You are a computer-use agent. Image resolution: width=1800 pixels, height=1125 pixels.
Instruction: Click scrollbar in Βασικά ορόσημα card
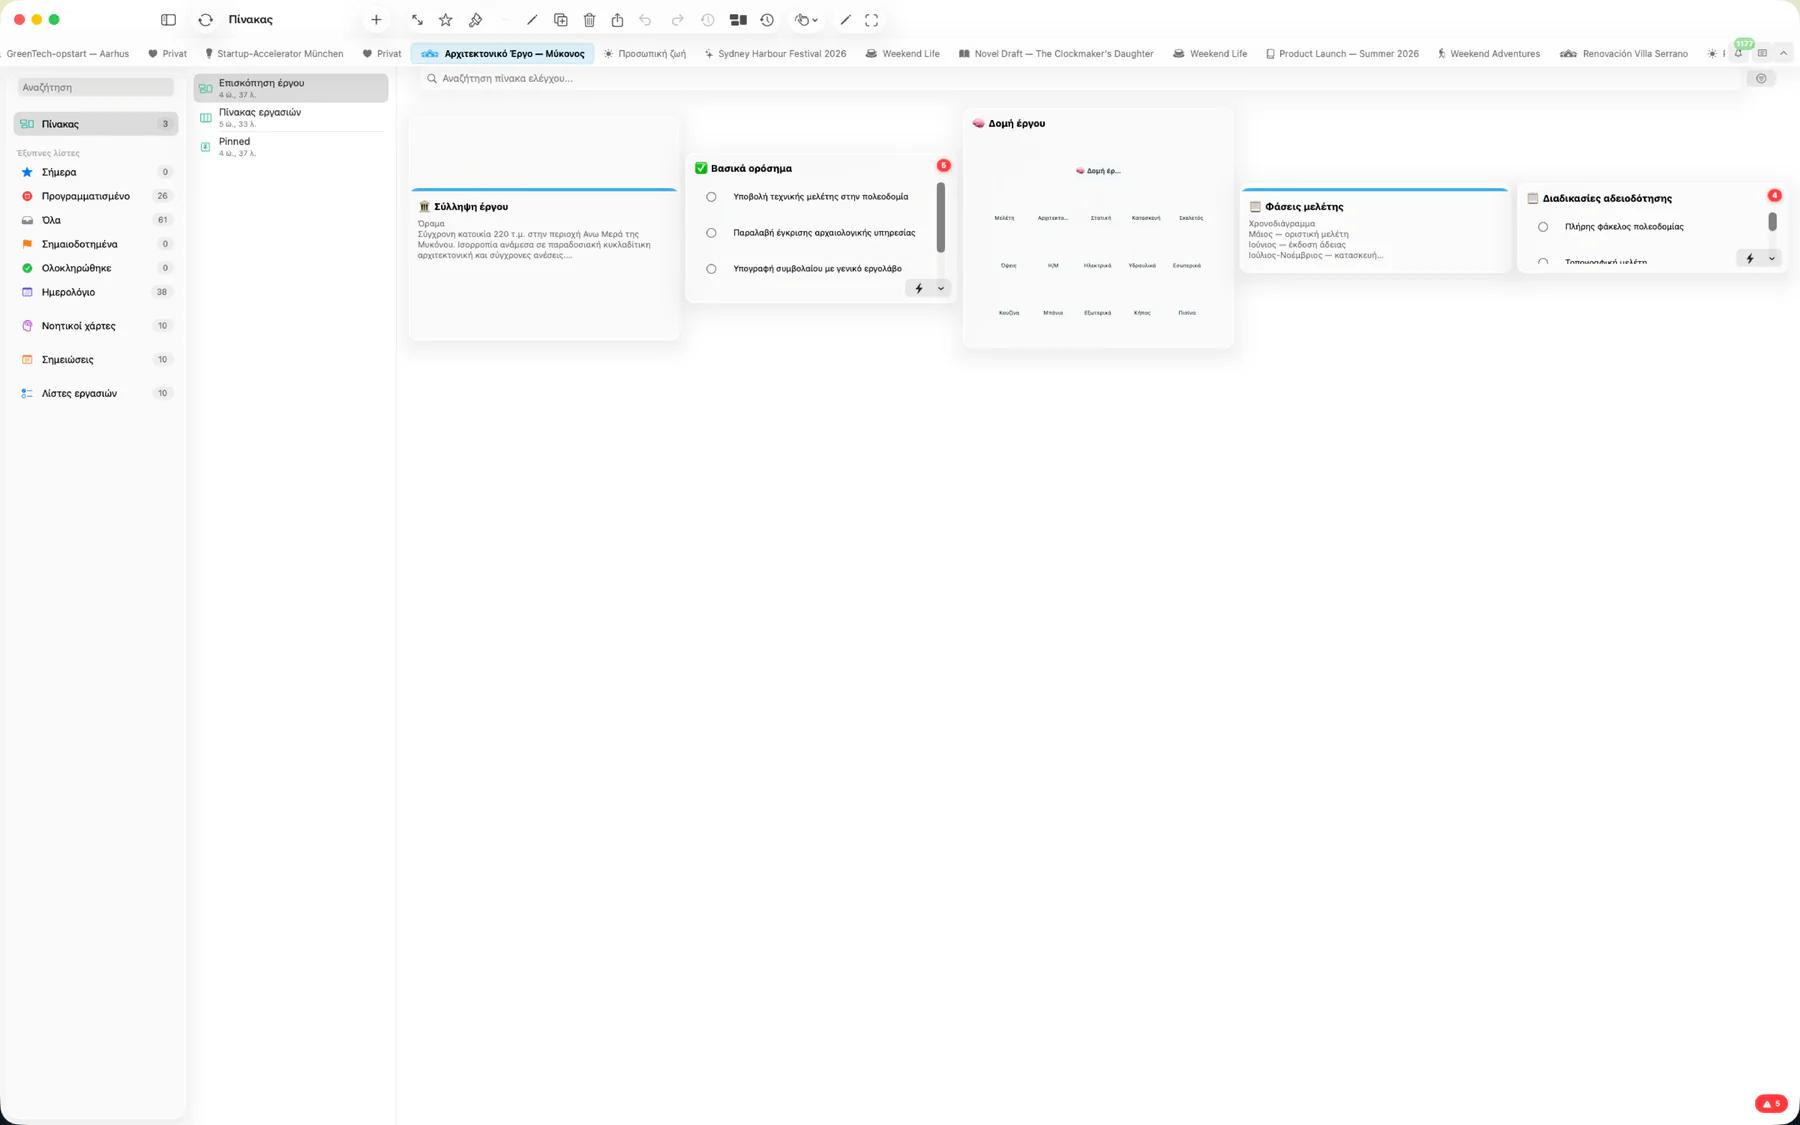(940, 217)
